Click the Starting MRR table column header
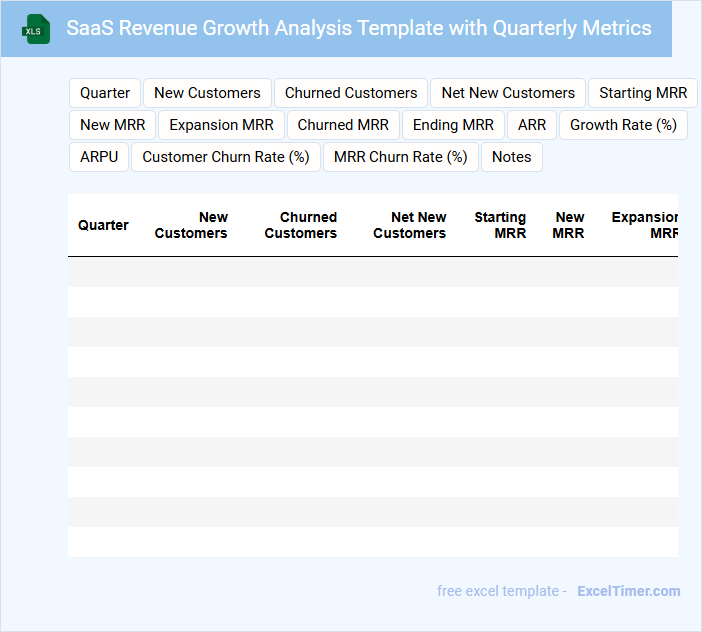The width and height of the screenshot is (702, 632). pos(500,225)
